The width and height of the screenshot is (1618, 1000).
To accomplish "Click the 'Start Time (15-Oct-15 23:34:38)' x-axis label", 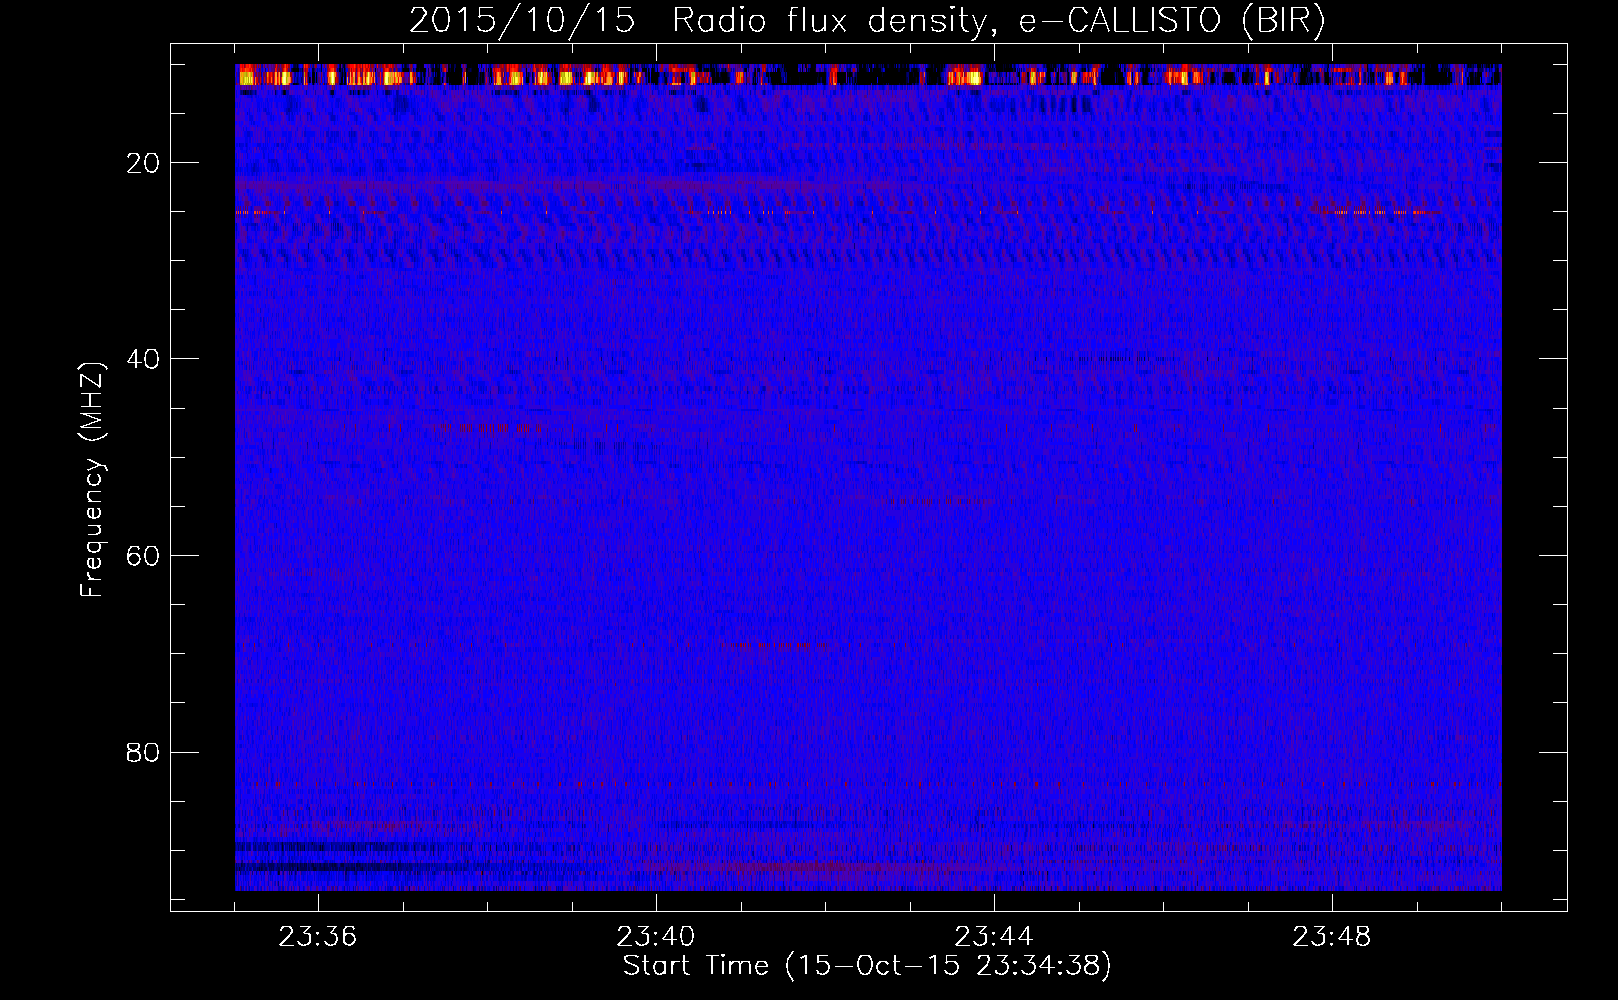I will coord(867,966).
